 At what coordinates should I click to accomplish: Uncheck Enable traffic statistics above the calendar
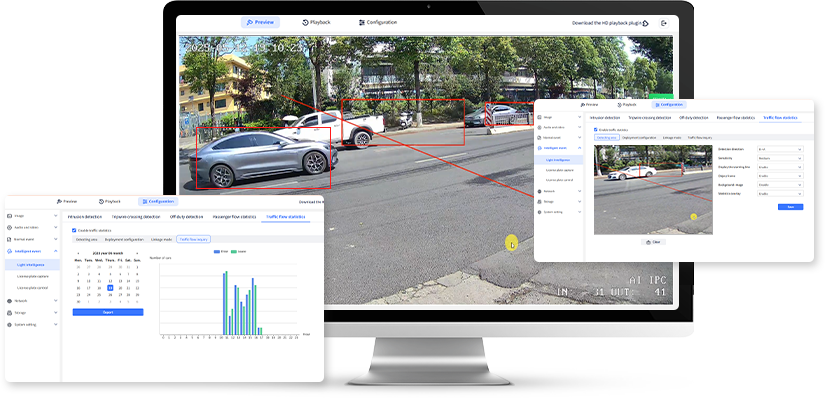(x=74, y=230)
